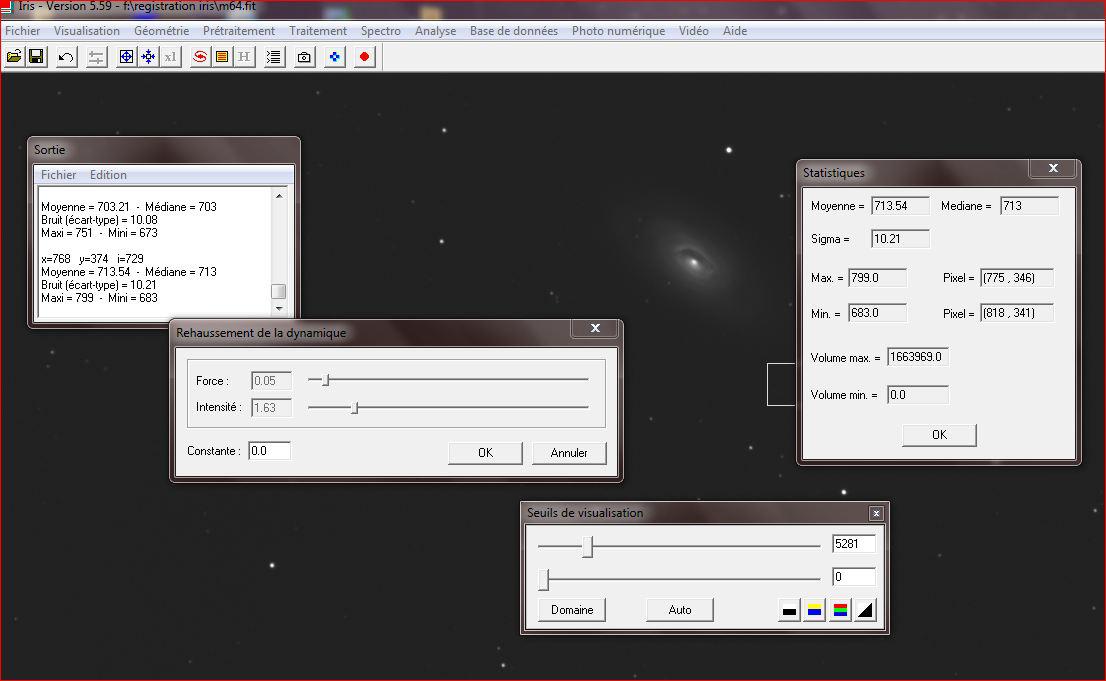
Task: Click the lower threshold slider handle
Action: 544,579
